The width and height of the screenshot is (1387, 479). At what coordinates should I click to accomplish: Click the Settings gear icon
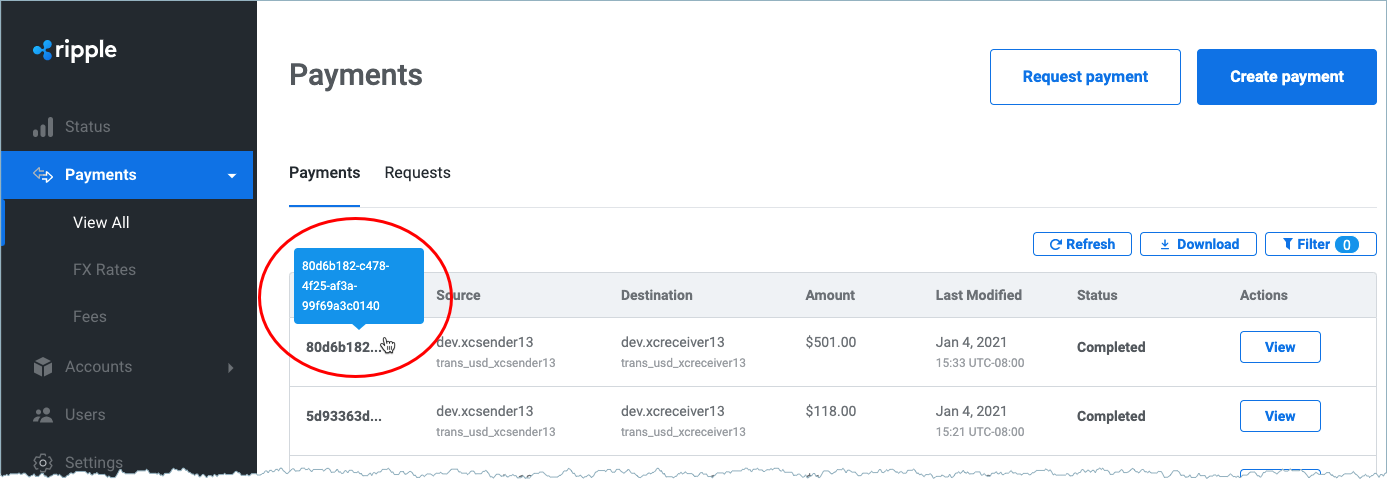coord(42,463)
